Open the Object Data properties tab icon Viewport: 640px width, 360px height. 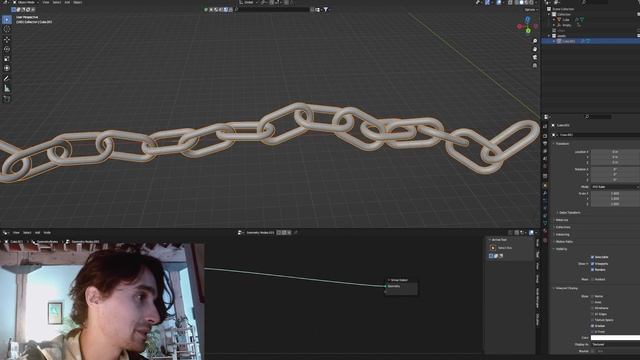pyautogui.click(x=545, y=224)
